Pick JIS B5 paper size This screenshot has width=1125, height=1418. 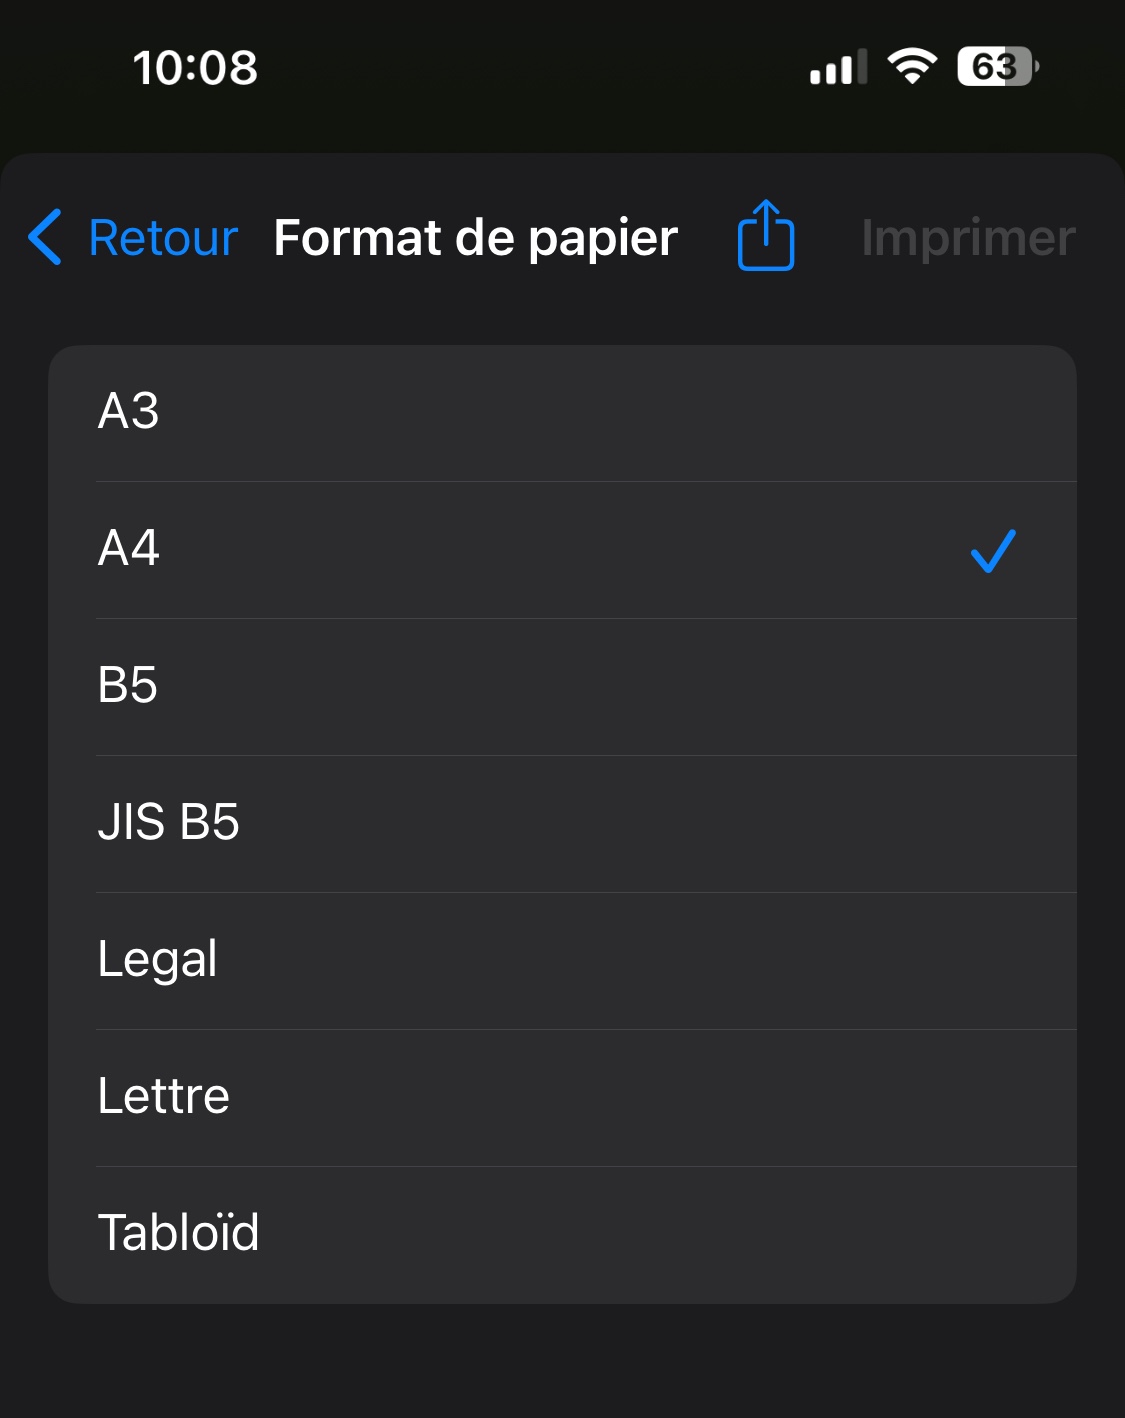[x=168, y=823]
